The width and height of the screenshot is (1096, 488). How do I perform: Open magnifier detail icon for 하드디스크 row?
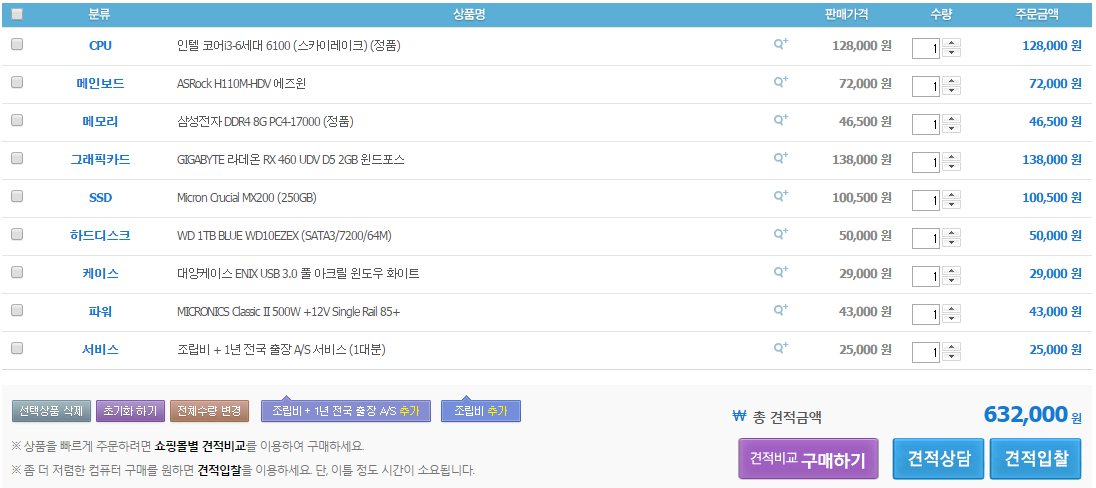coord(780,234)
